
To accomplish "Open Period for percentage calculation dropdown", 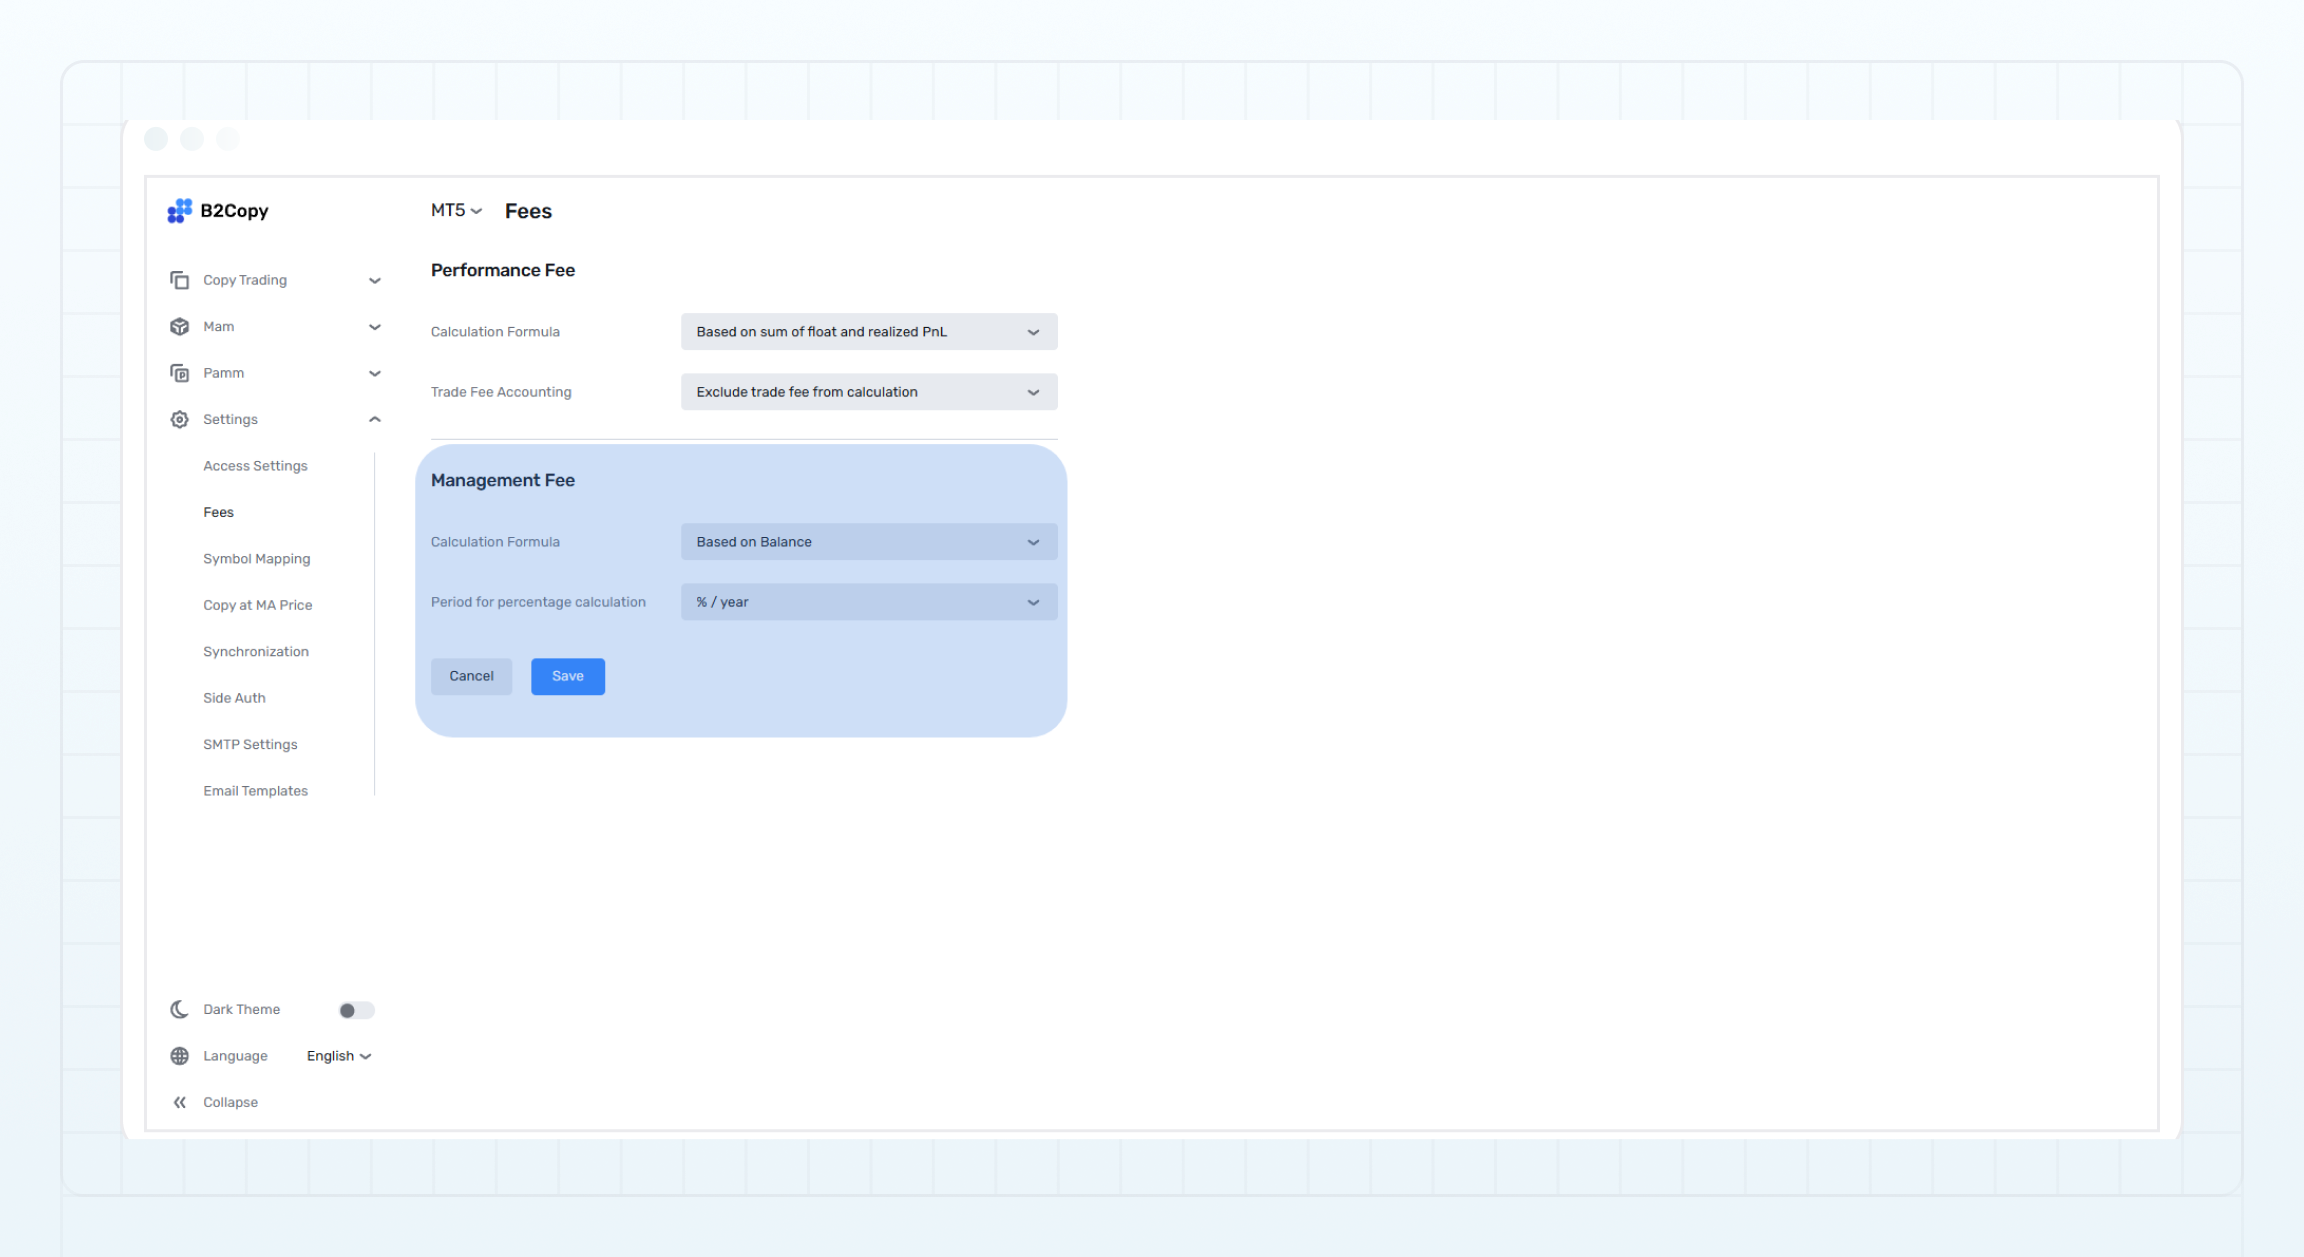I will pos(869,602).
